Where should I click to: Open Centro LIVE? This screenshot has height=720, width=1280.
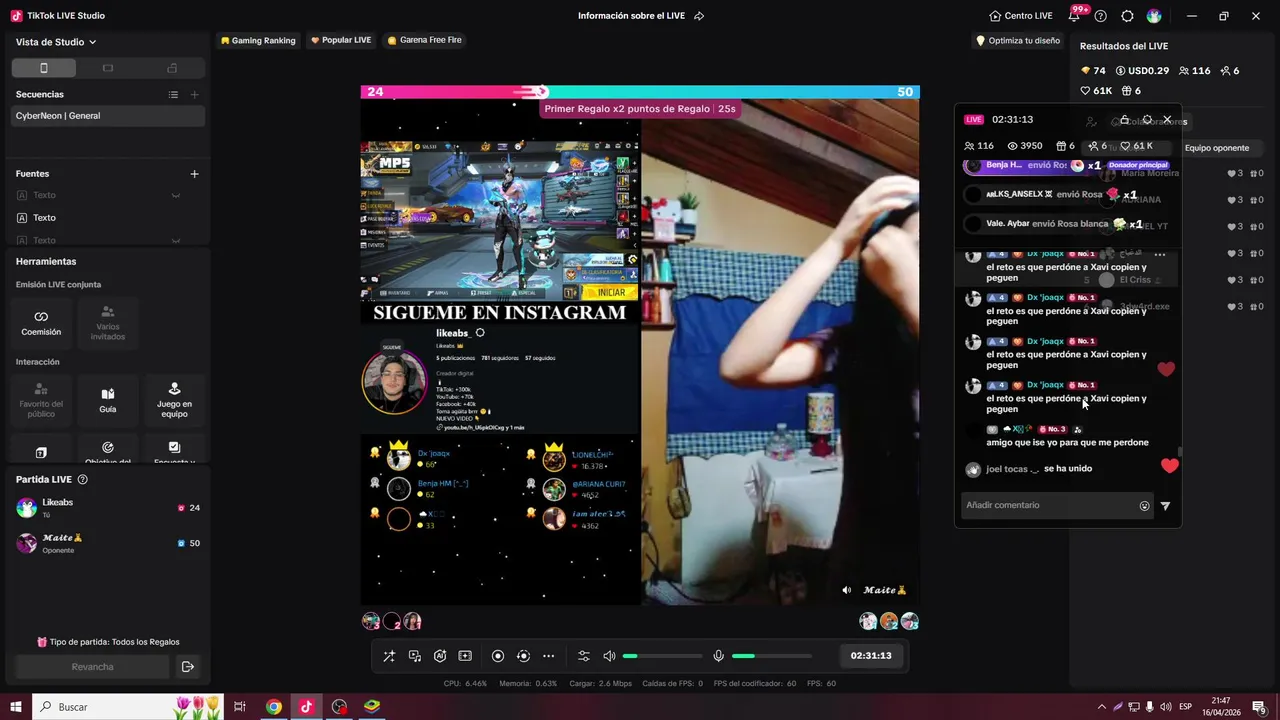point(1021,16)
